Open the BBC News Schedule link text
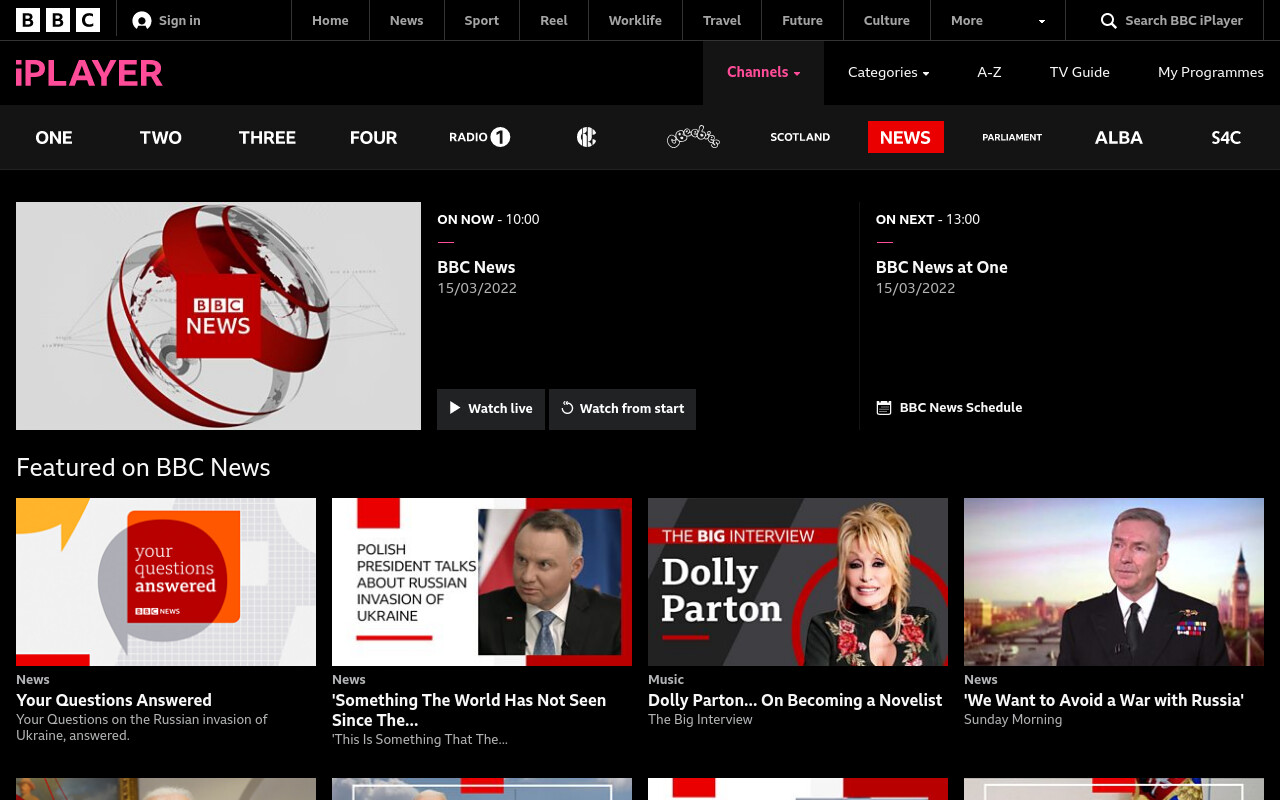Screen dimensions: 1280x800 point(961,407)
